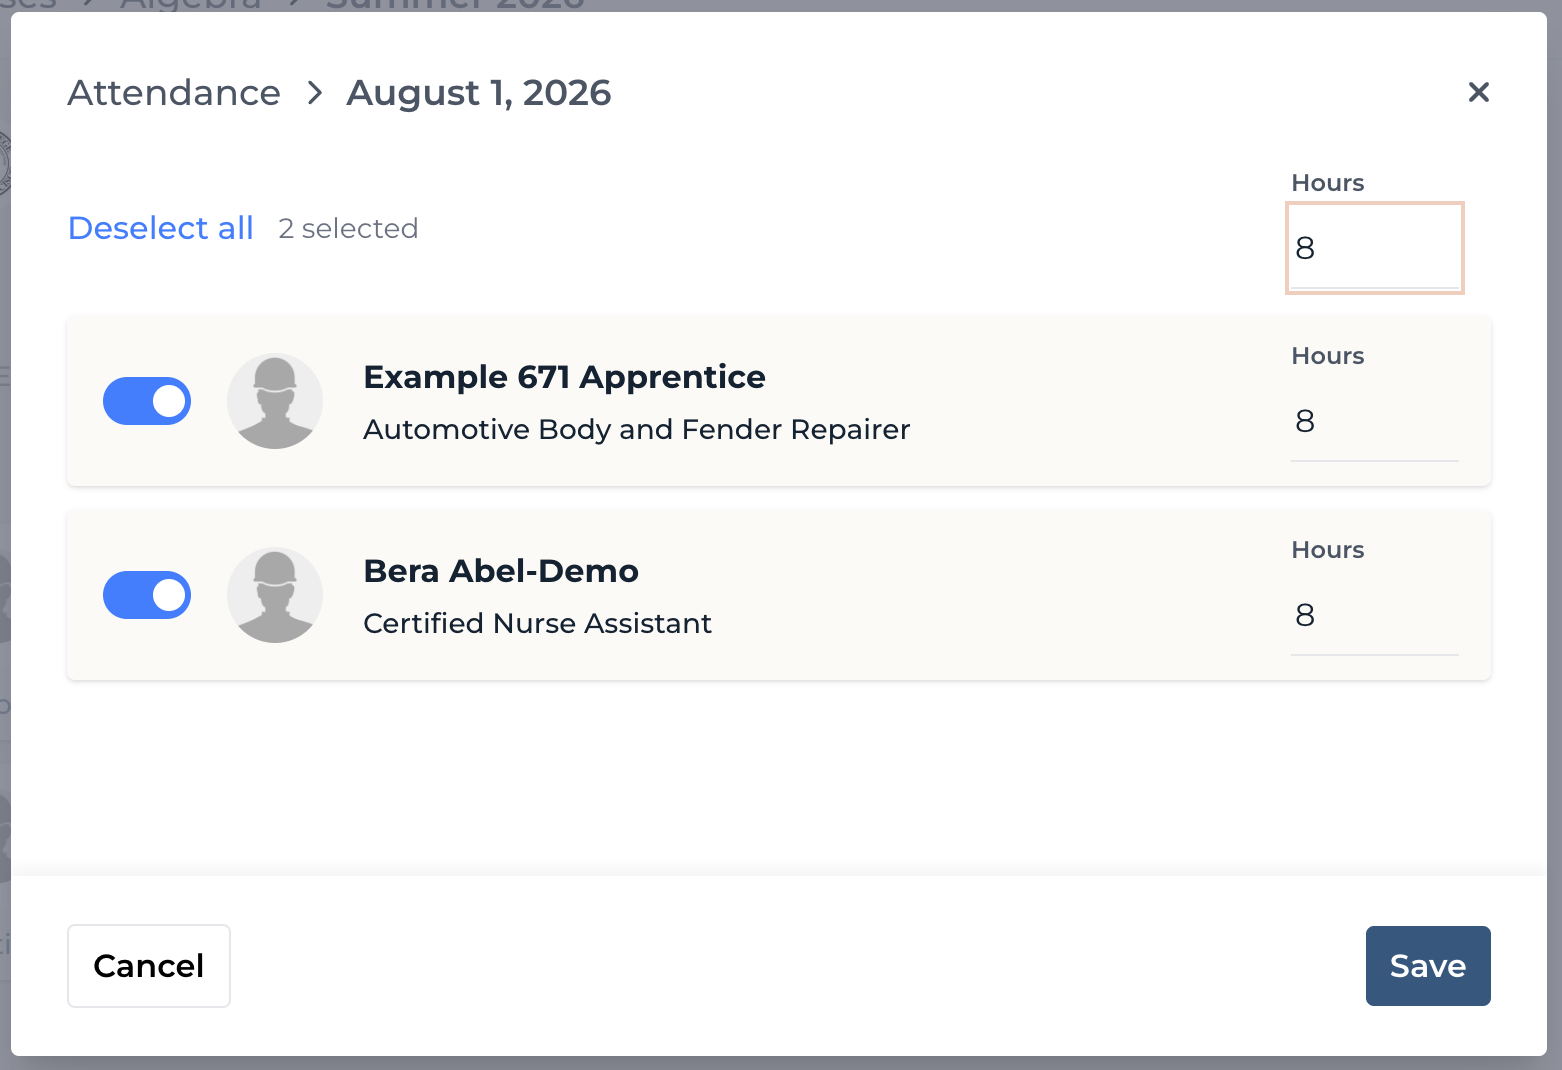Screen dimensions: 1562x1070
Task: Toggle attendance off for Bera Abel-Demo
Action: (x=147, y=595)
